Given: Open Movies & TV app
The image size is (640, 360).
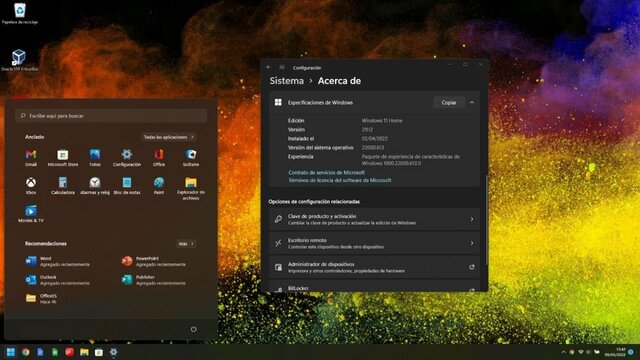Looking at the screenshot, I should pyautogui.click(x=31, y=213).
